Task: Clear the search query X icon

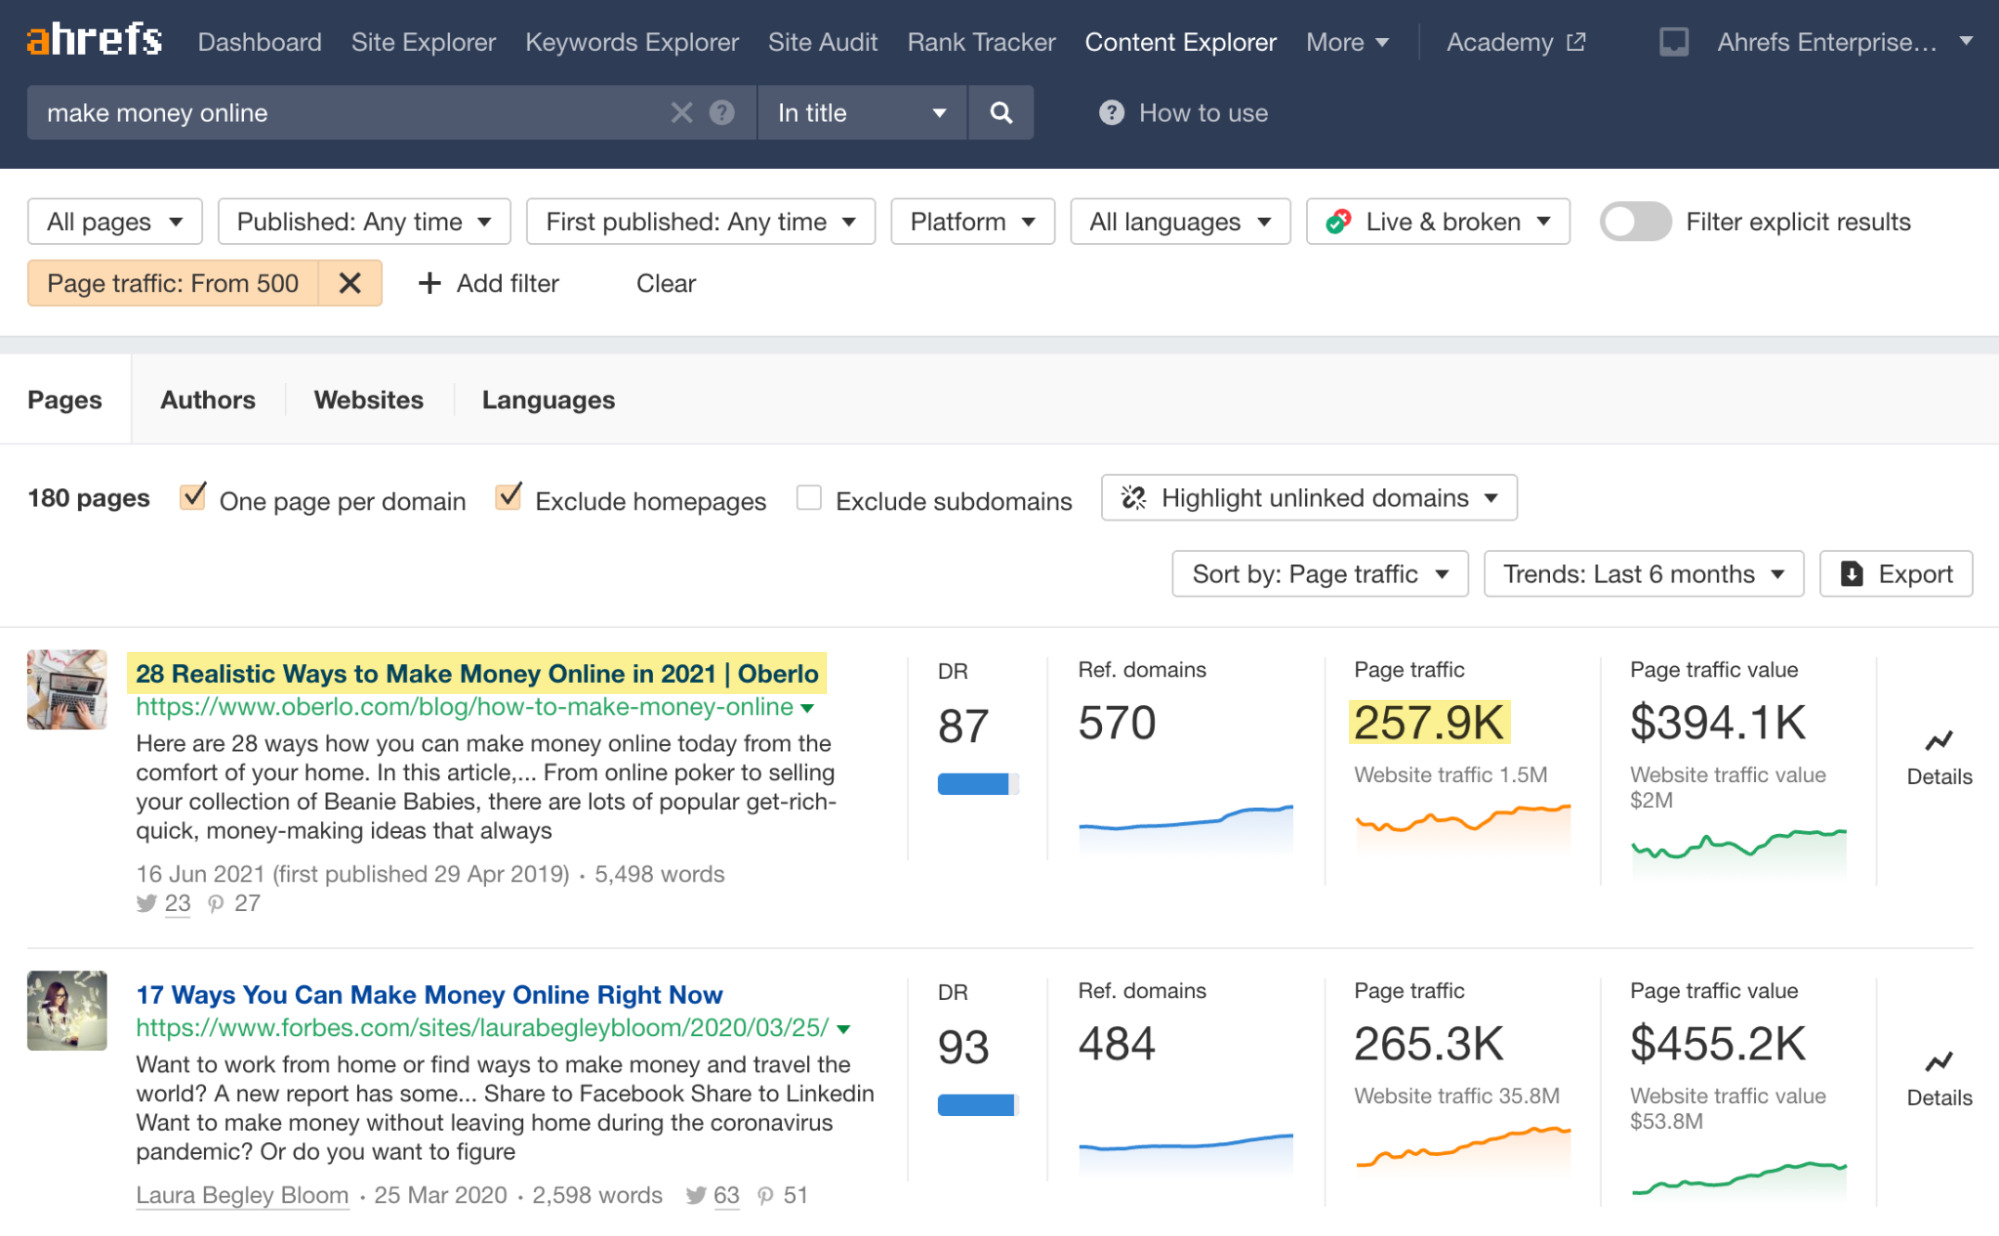Action: (681, 113)
